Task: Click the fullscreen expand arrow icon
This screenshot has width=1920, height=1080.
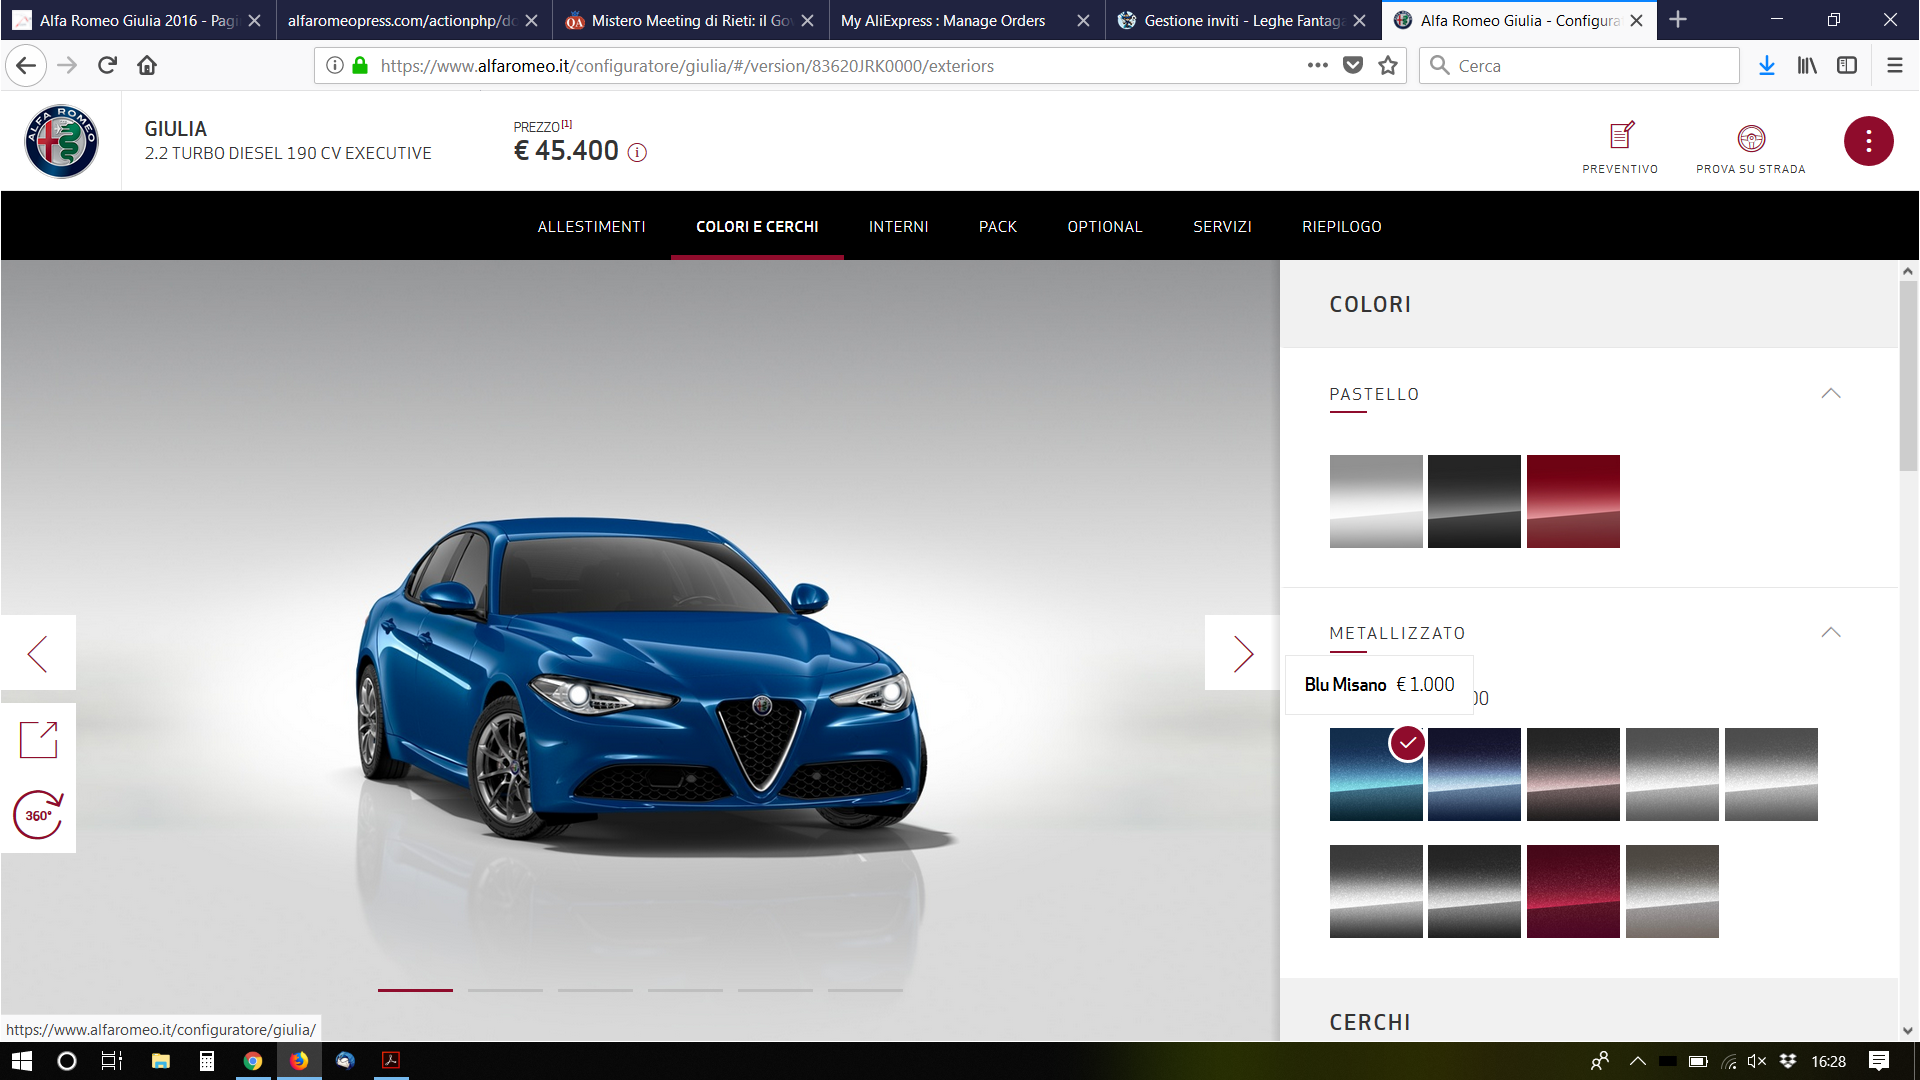Action: coord(39,740)
